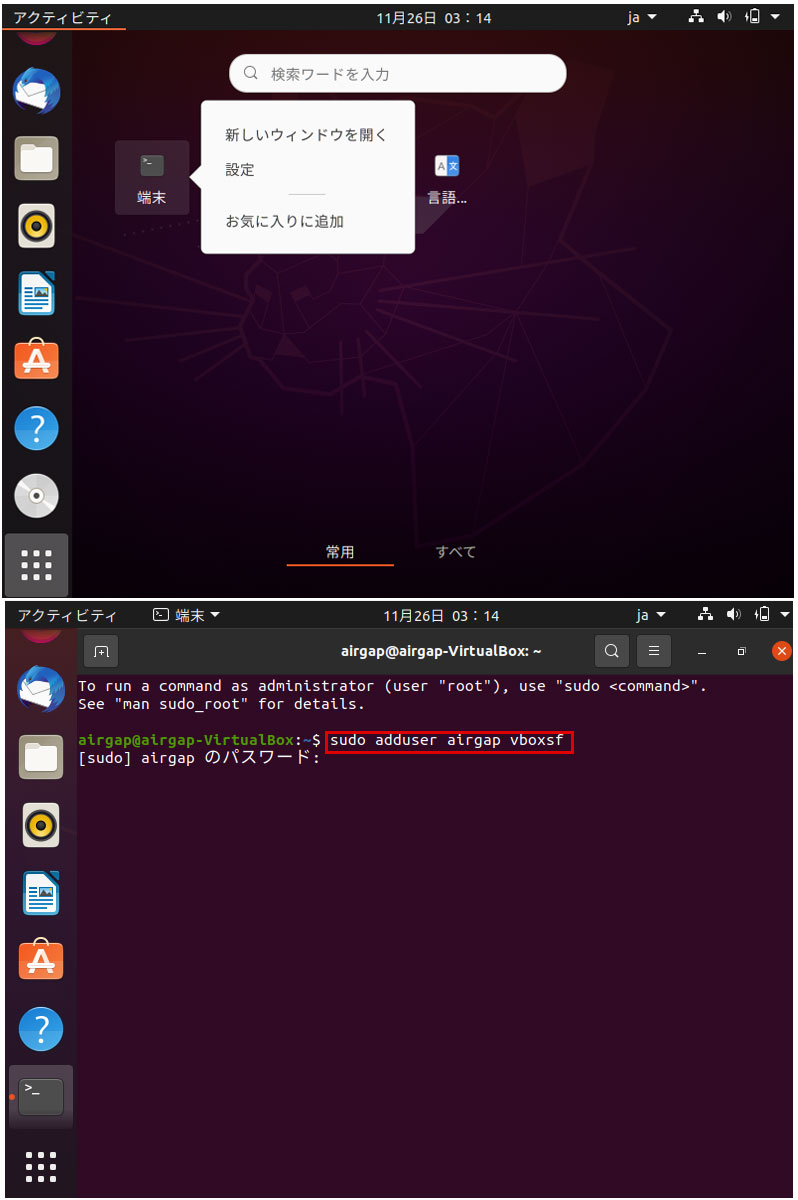Click the running Terminal icon in the dock

[x=41, y=1097]
